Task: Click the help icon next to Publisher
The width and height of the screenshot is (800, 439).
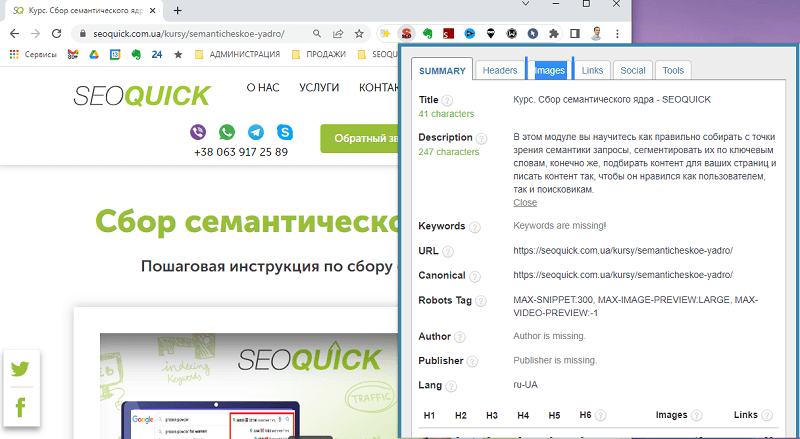Action: [472, 362]
